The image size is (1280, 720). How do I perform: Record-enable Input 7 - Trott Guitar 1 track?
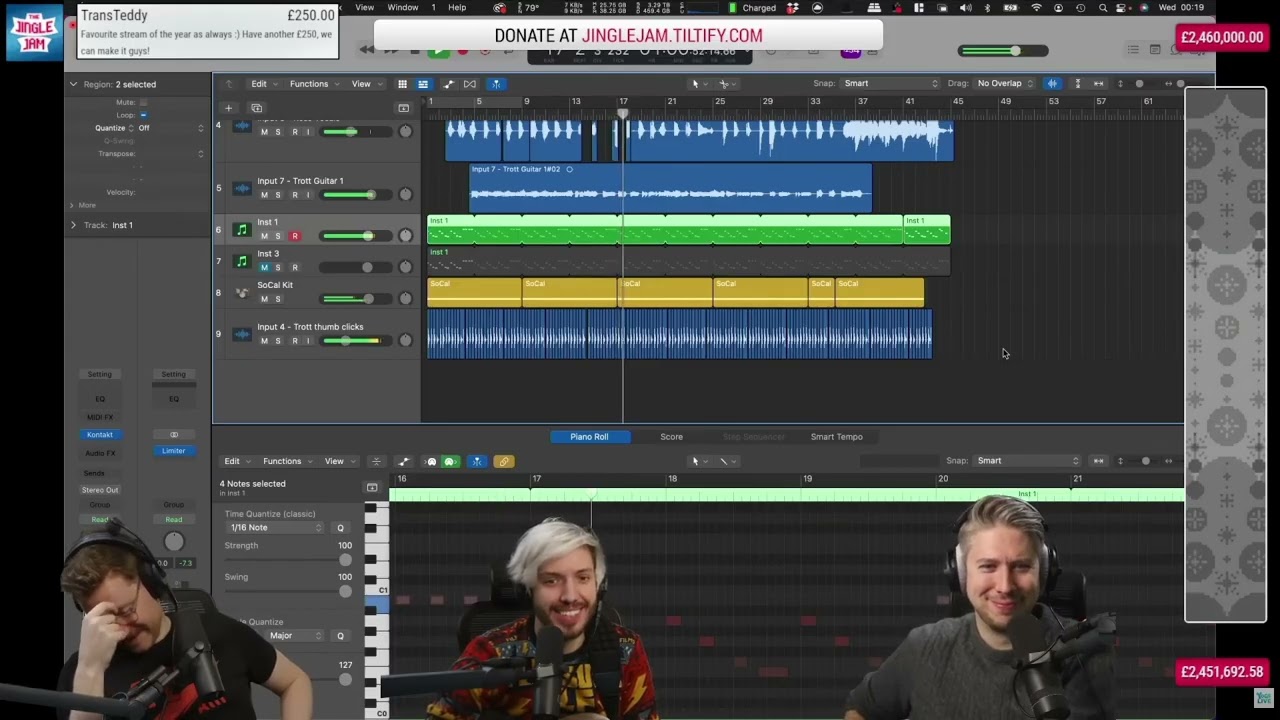[294, 195]
